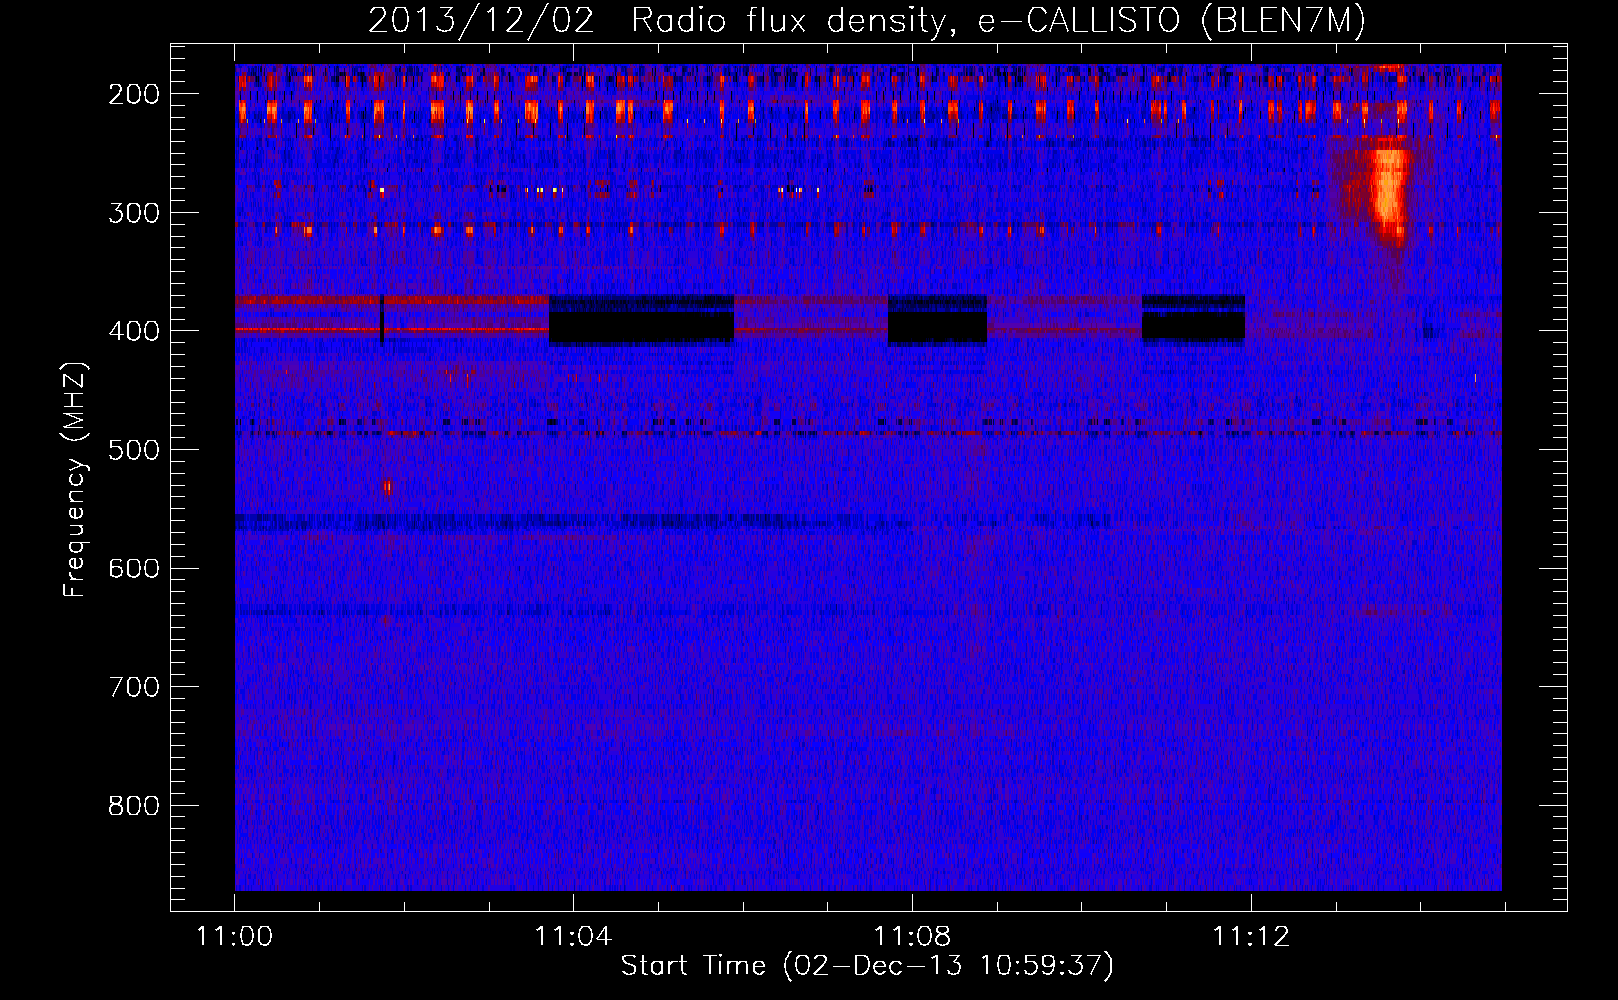1618x1000 pixels.
Task: Click the 300 frequency tick label
Action: (x=134, y=213)
